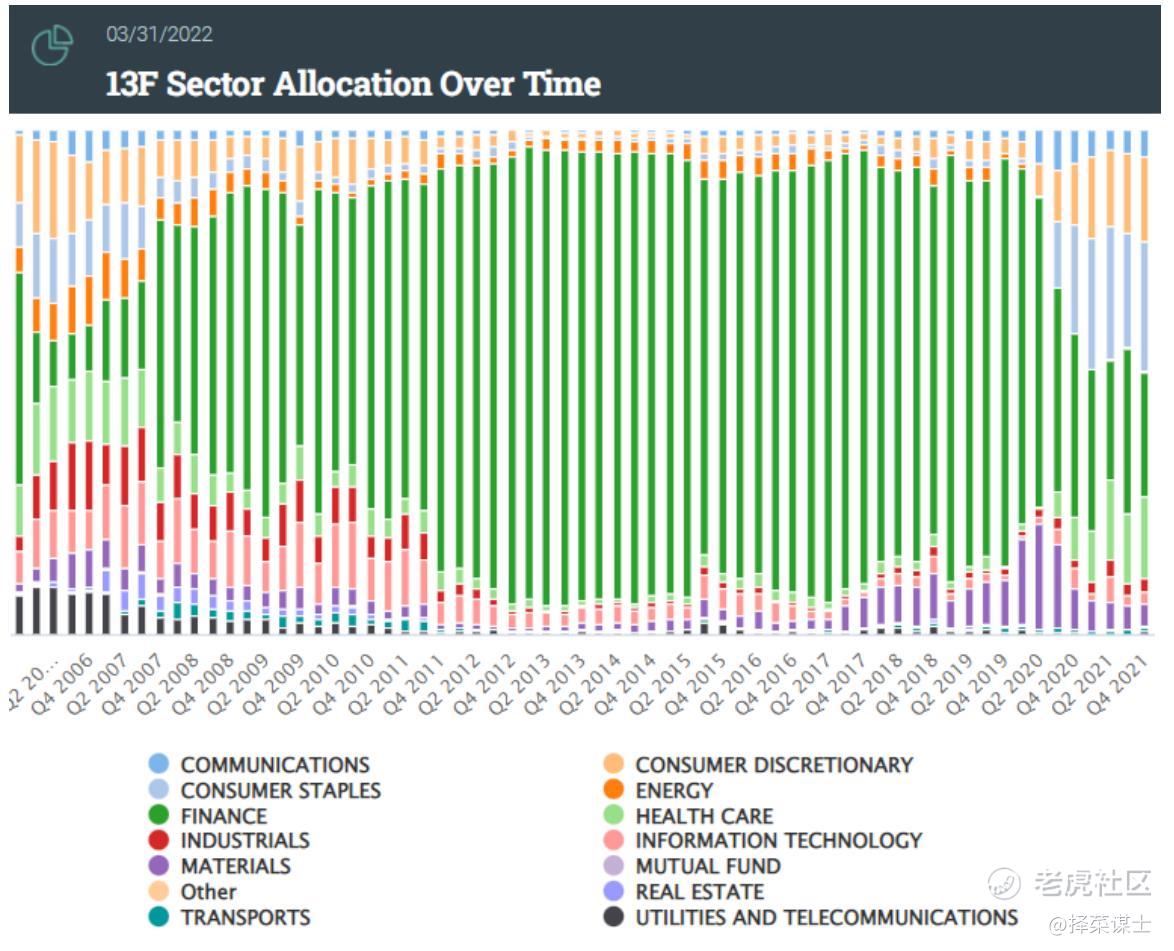This screenshot has width=1174, height=951.
Task: Click the UTILITIES AND TELECOMMUNICATIONS legend dot
Action: (614, 917)
